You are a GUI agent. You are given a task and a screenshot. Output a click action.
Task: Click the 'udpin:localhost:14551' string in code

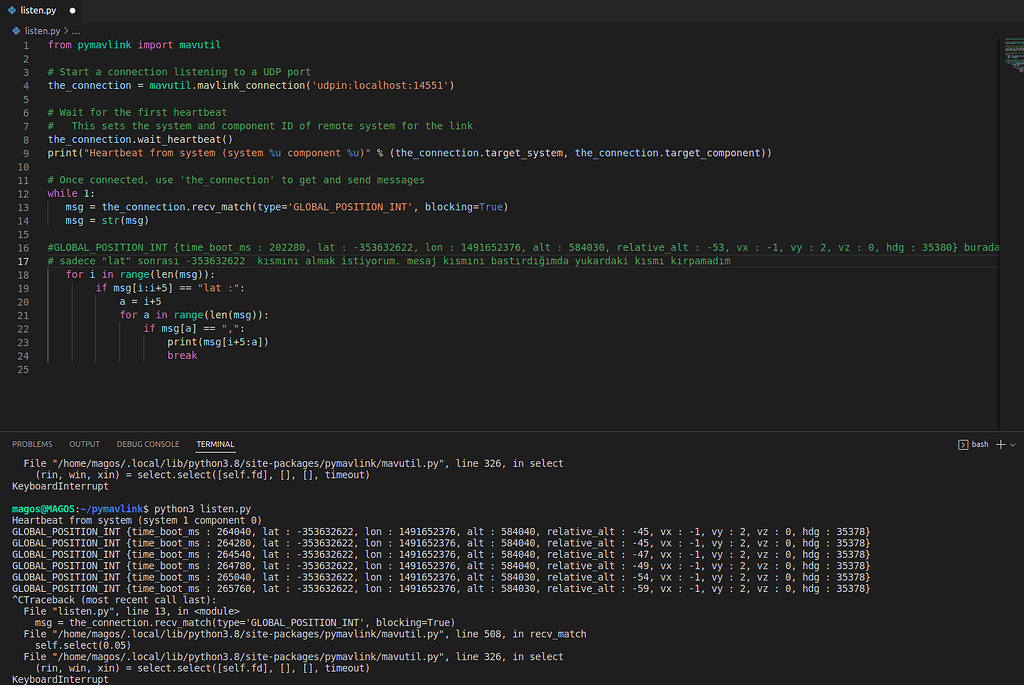click(x=381, y=85)
